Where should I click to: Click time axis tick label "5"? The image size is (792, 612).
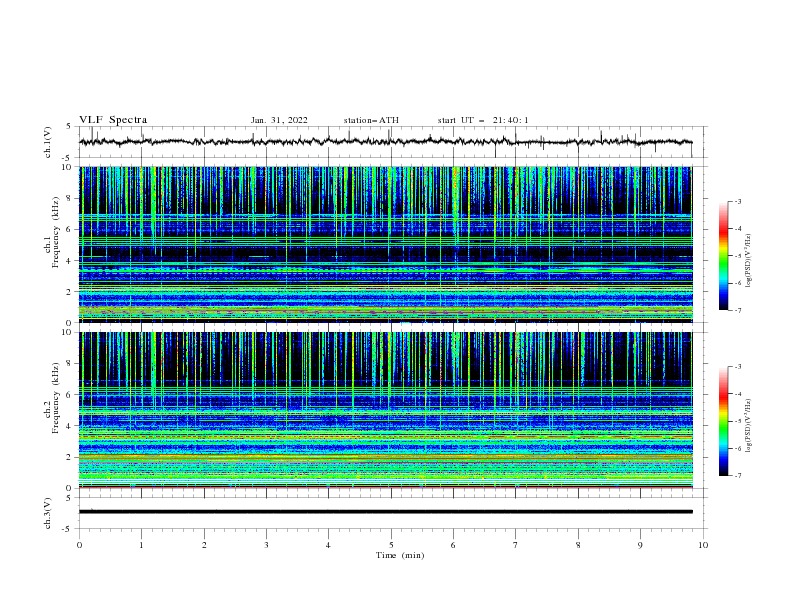pos(391,545)
